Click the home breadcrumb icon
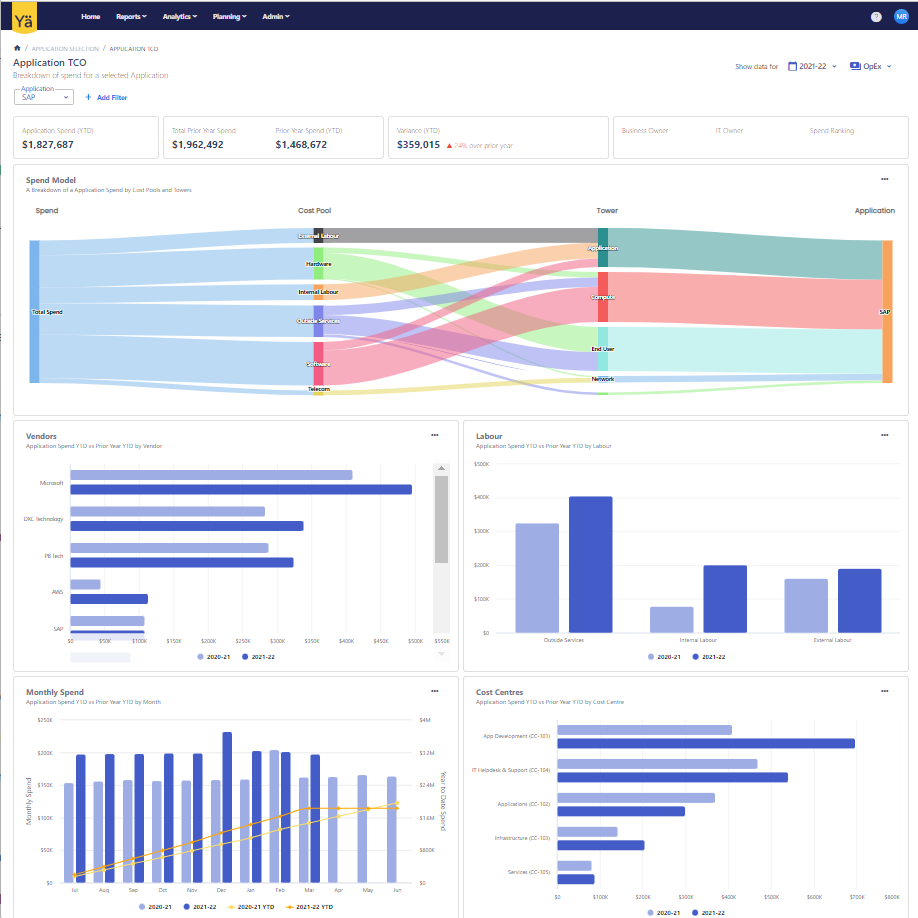This screenshot has height=918, width=918. [x=17, y=48]
